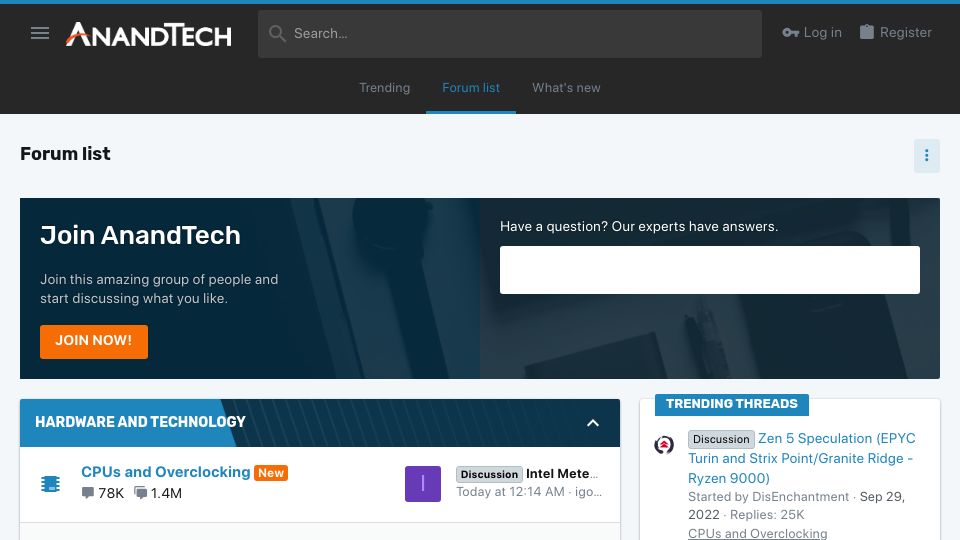Viewport: 960px width, 540px height.
Task: Collapse the Hardware and Technology section
Action: 592,423
